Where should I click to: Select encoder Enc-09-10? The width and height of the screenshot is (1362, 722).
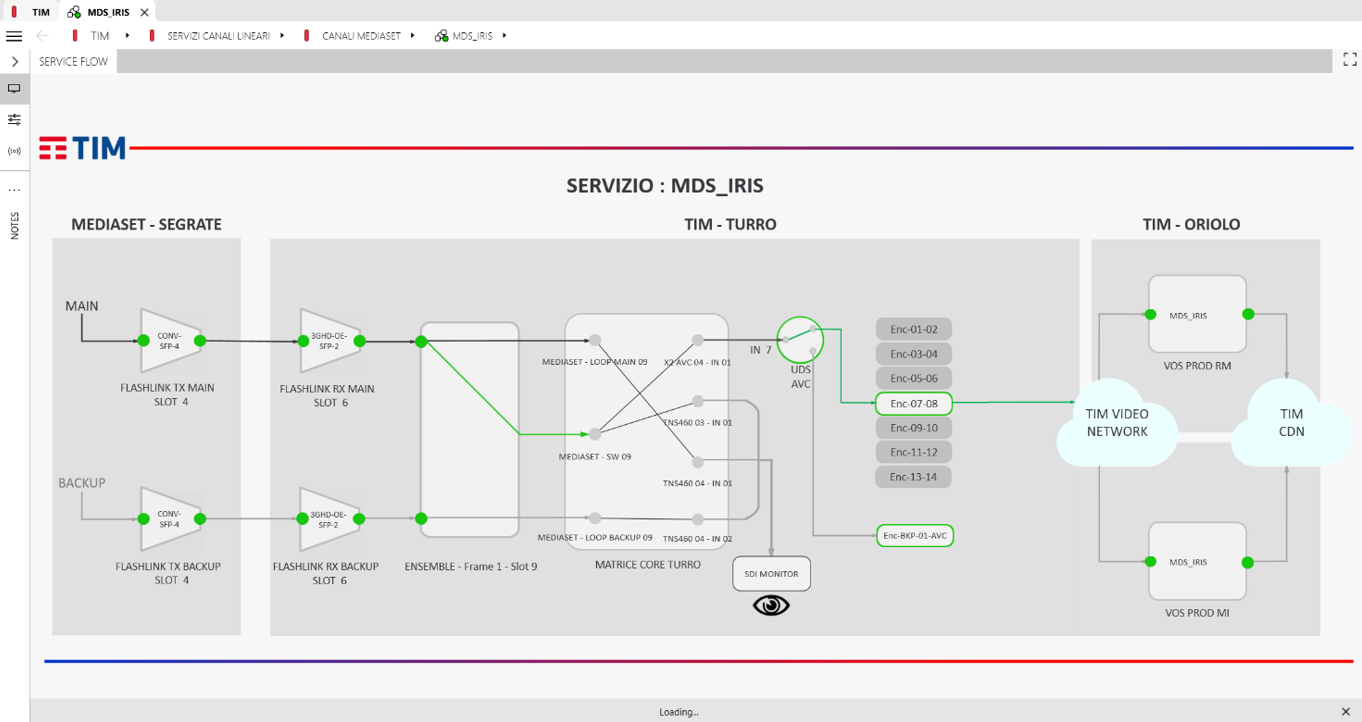(913, 428)
